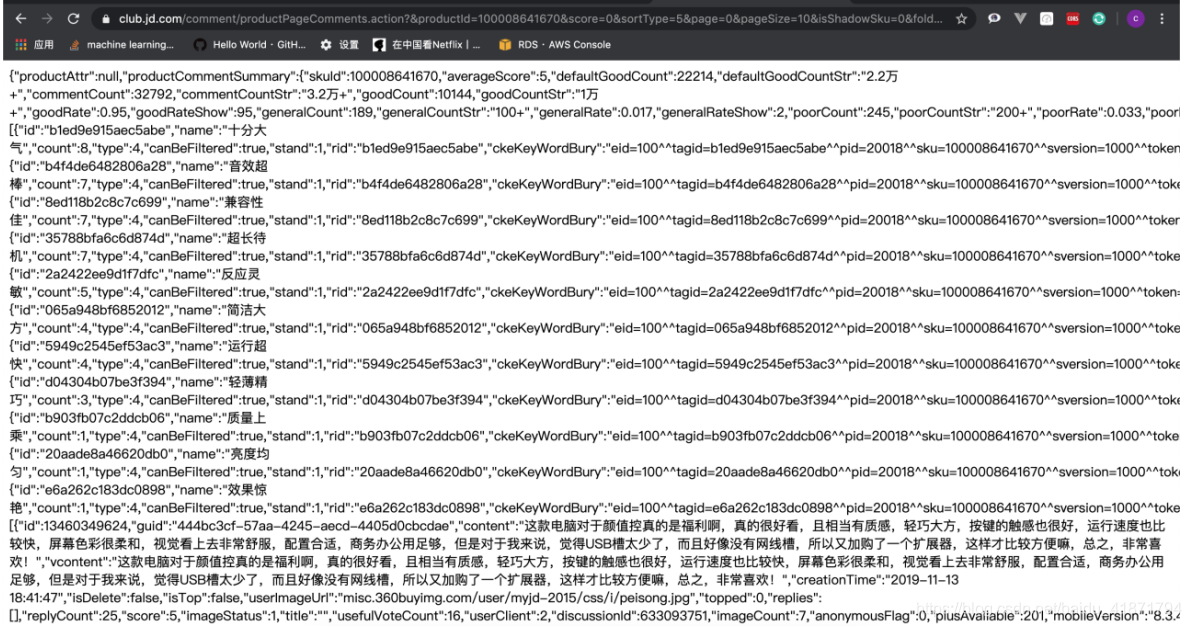Click the "name":"质量上 text

tap(221, 418)
